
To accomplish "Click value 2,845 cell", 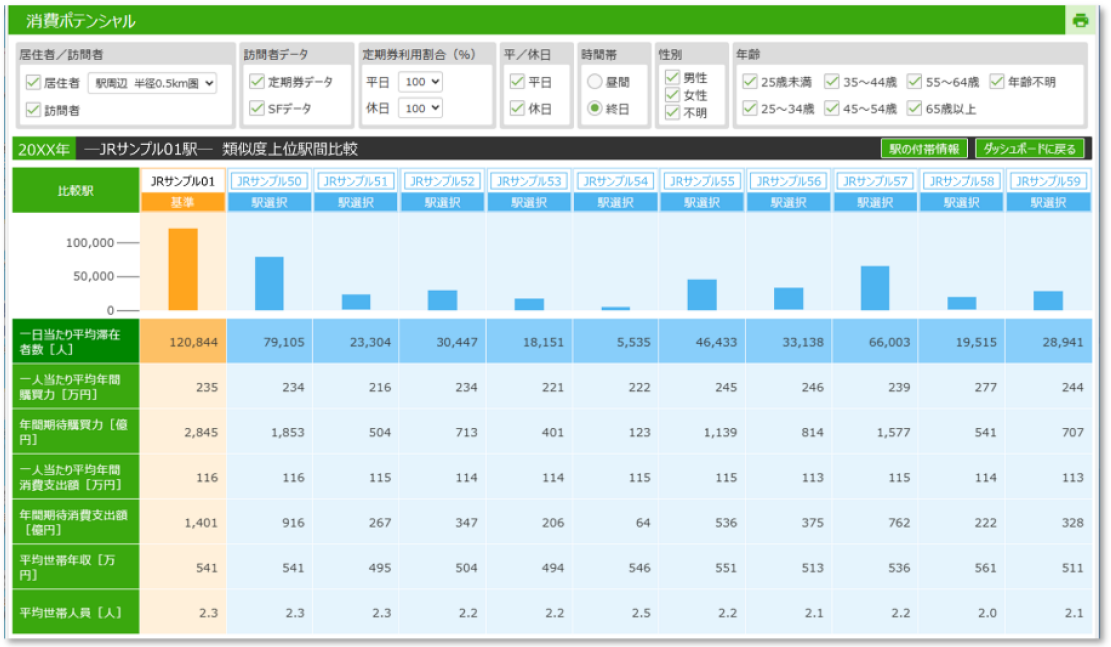I will coord(183,432).
